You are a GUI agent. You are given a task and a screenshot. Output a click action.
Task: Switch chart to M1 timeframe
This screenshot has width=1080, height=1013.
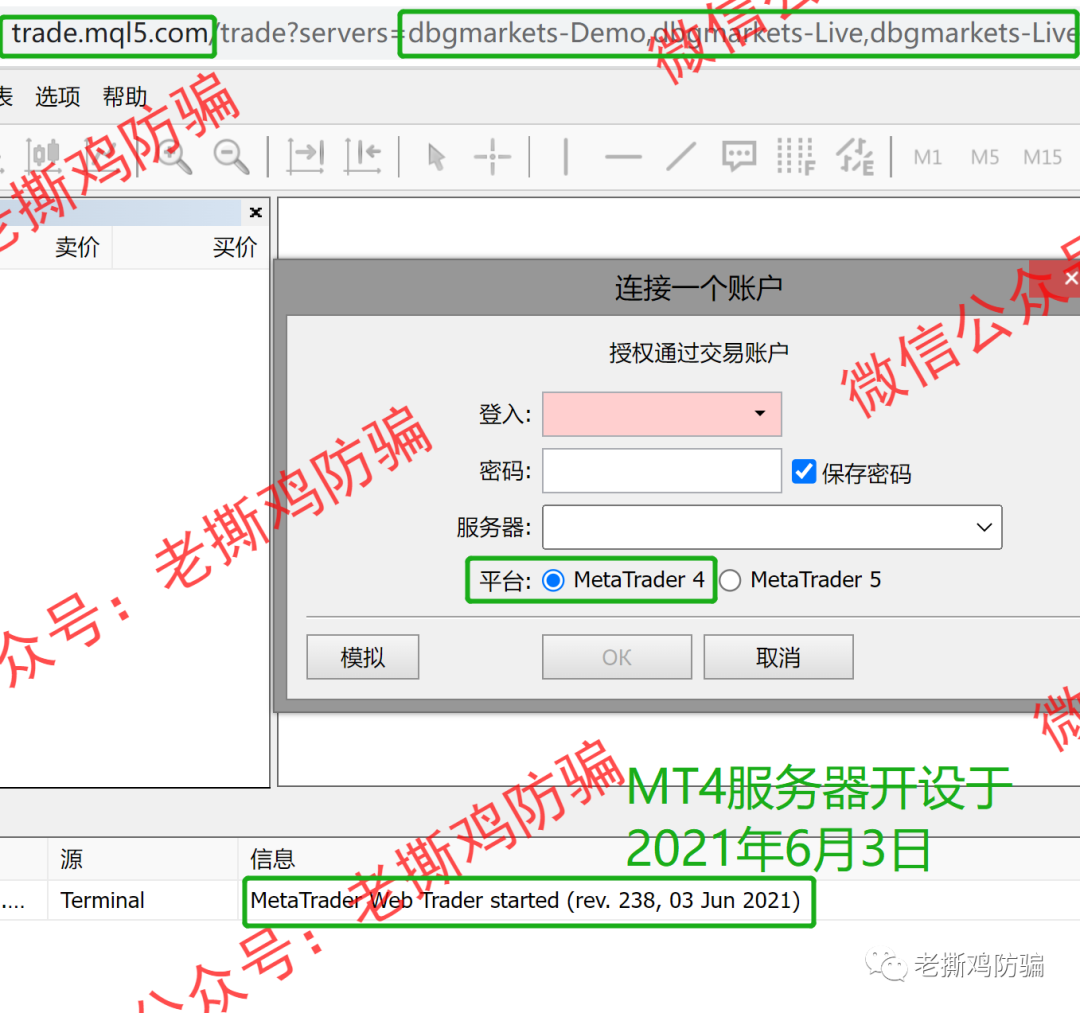(927, 157)
